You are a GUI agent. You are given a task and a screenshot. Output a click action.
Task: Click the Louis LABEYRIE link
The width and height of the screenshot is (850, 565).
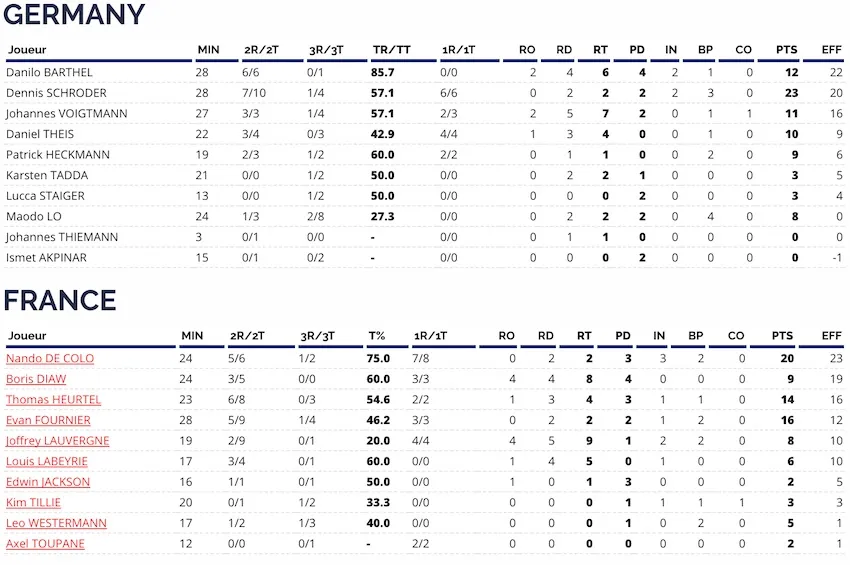click(46, 462)
